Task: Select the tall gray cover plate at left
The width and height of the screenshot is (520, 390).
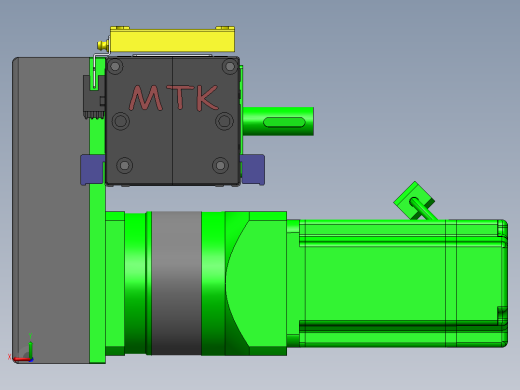Action: coord(51,210)
